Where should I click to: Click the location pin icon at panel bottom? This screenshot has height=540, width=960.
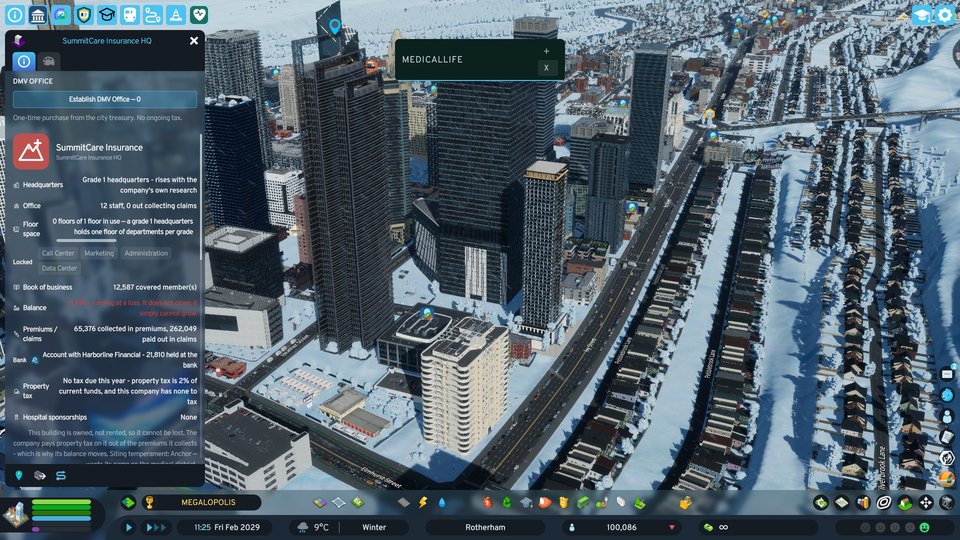[x=19, y=475]
